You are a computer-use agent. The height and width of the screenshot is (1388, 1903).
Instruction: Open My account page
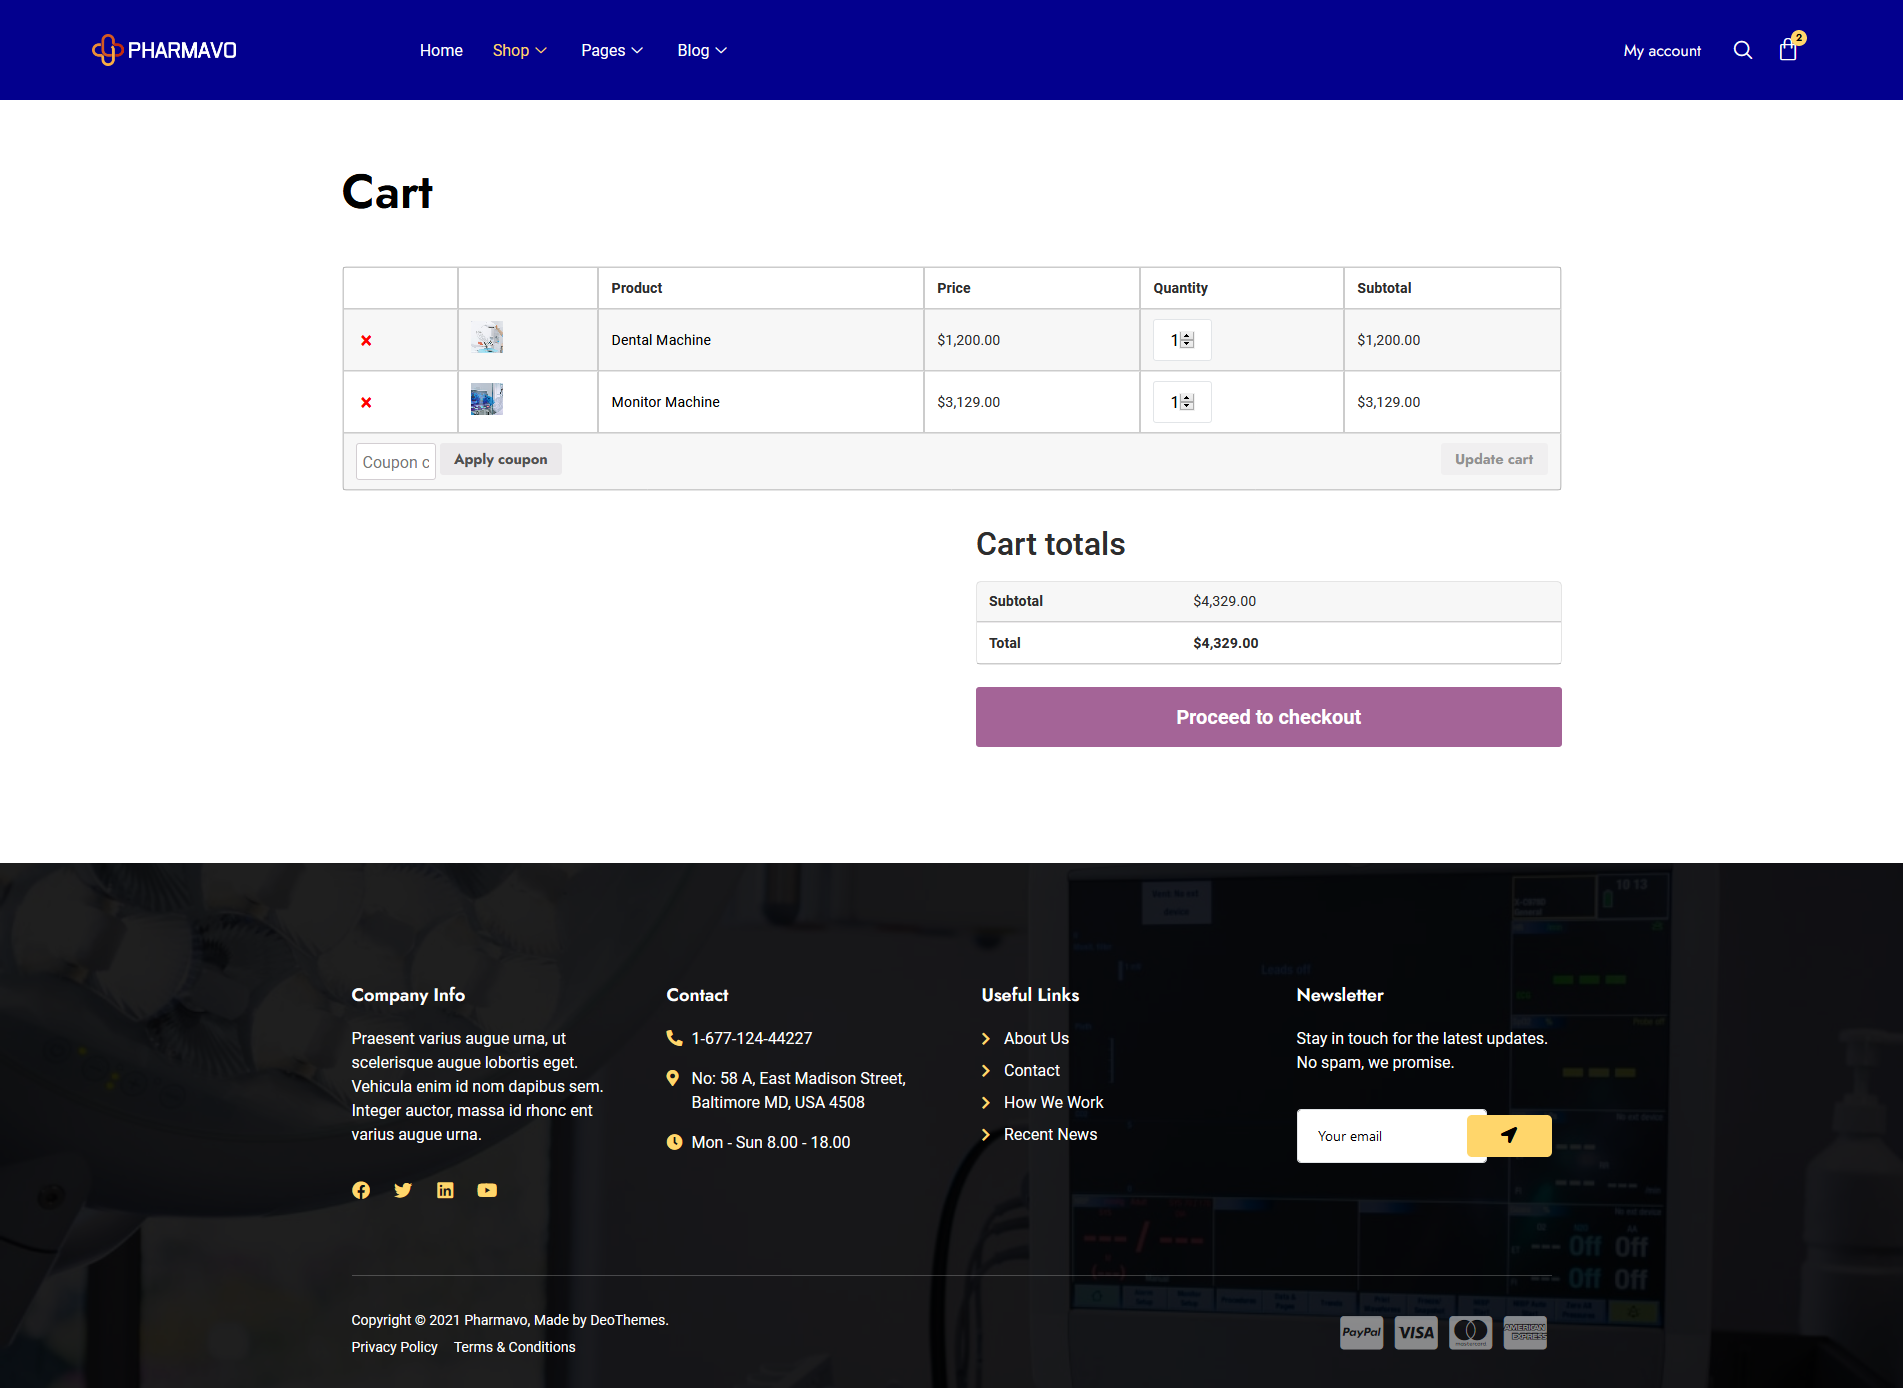(x=1662, y=51)
